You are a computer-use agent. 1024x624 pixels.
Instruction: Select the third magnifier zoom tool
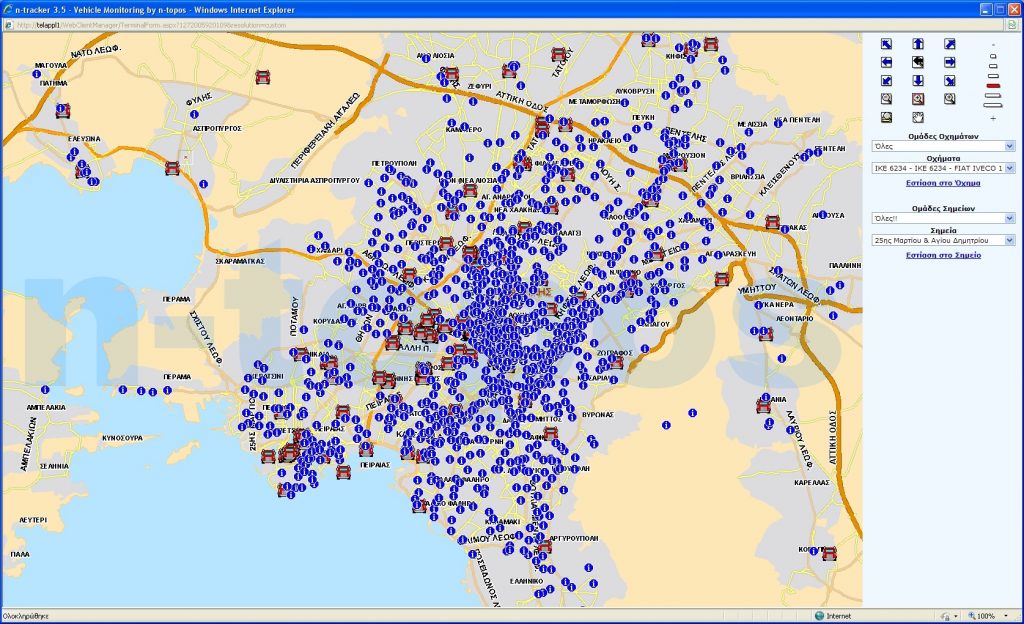pyautogui.click(x=950, y=99)
